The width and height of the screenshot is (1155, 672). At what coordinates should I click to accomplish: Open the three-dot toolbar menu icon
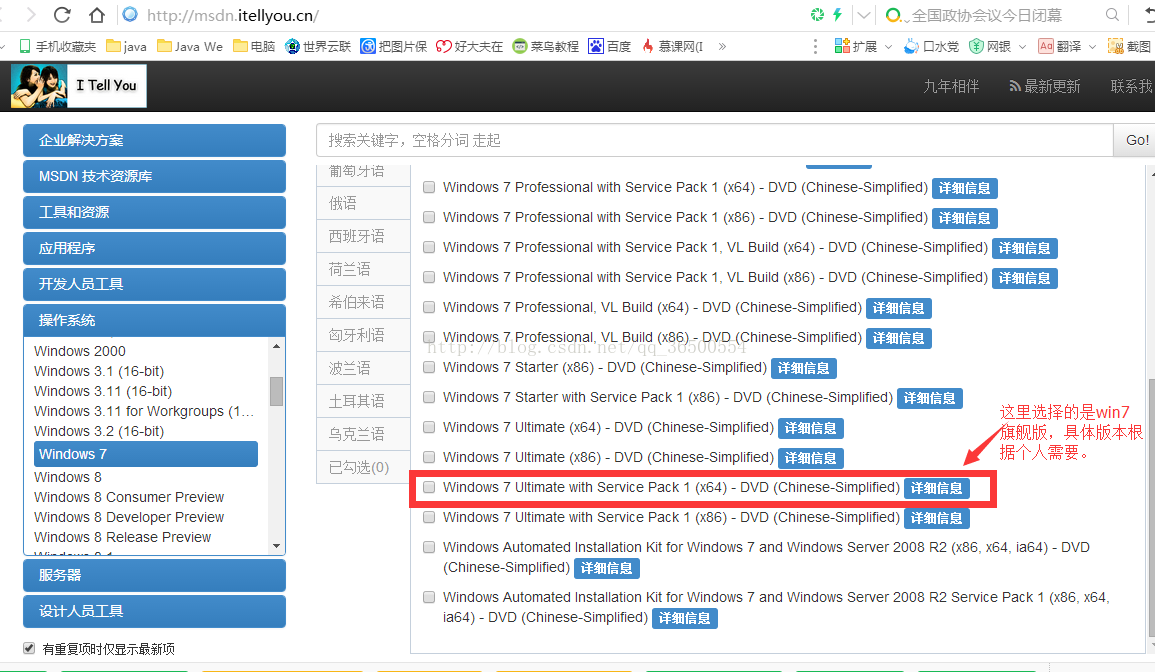tap(815, 46)
